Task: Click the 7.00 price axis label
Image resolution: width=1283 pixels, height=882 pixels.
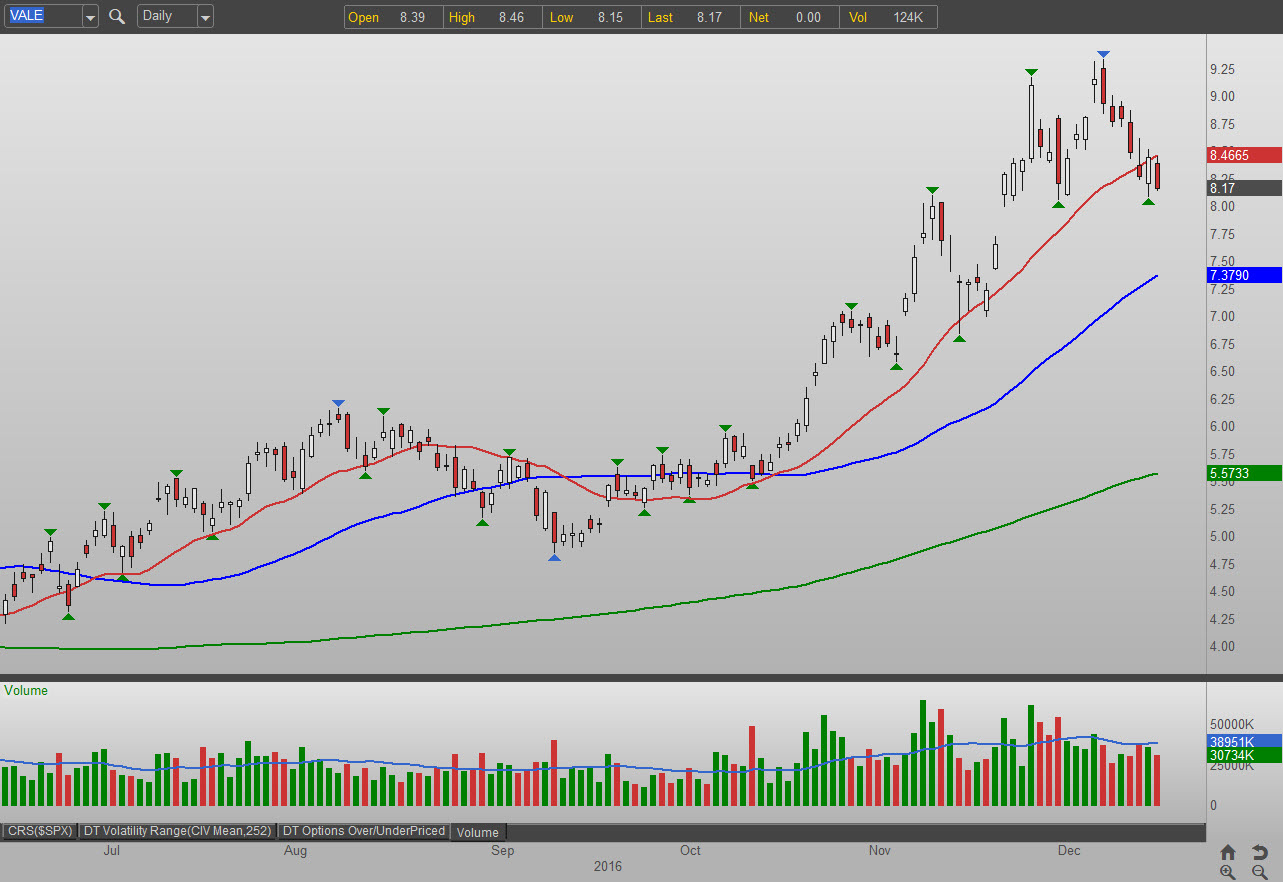Action: click(x=1222, y=317)
